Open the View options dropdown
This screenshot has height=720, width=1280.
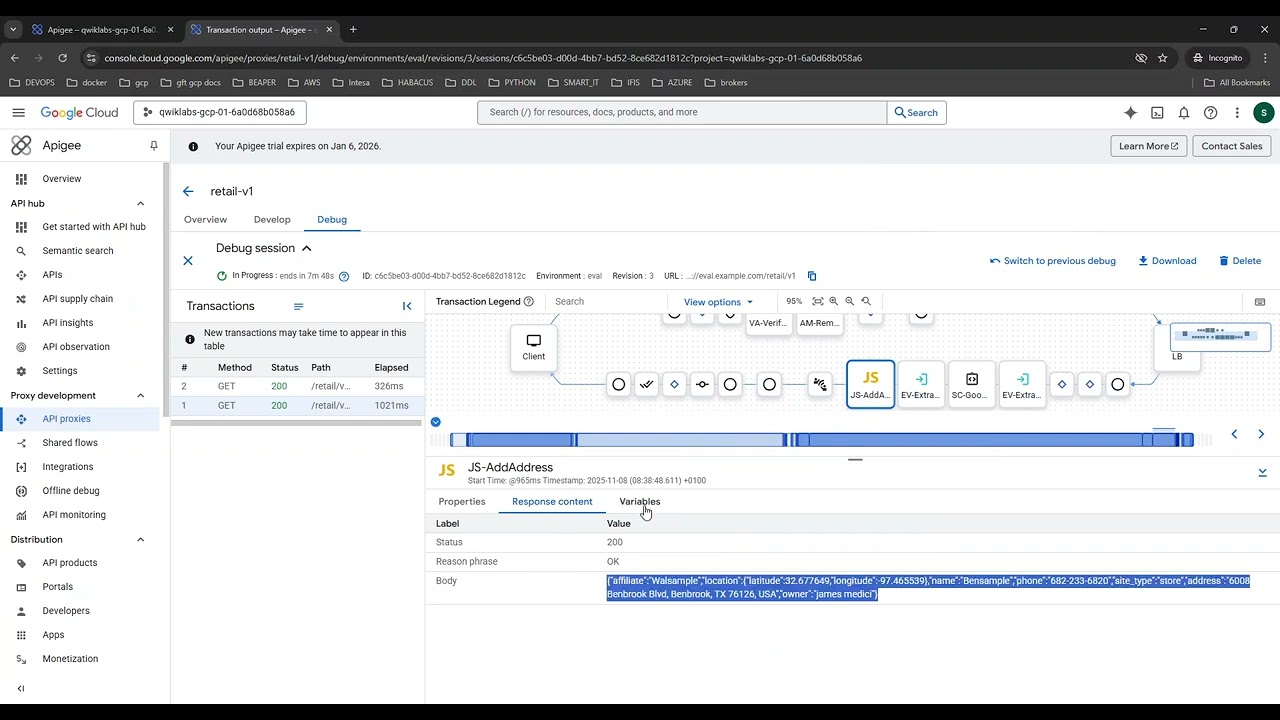click(718, 302)
